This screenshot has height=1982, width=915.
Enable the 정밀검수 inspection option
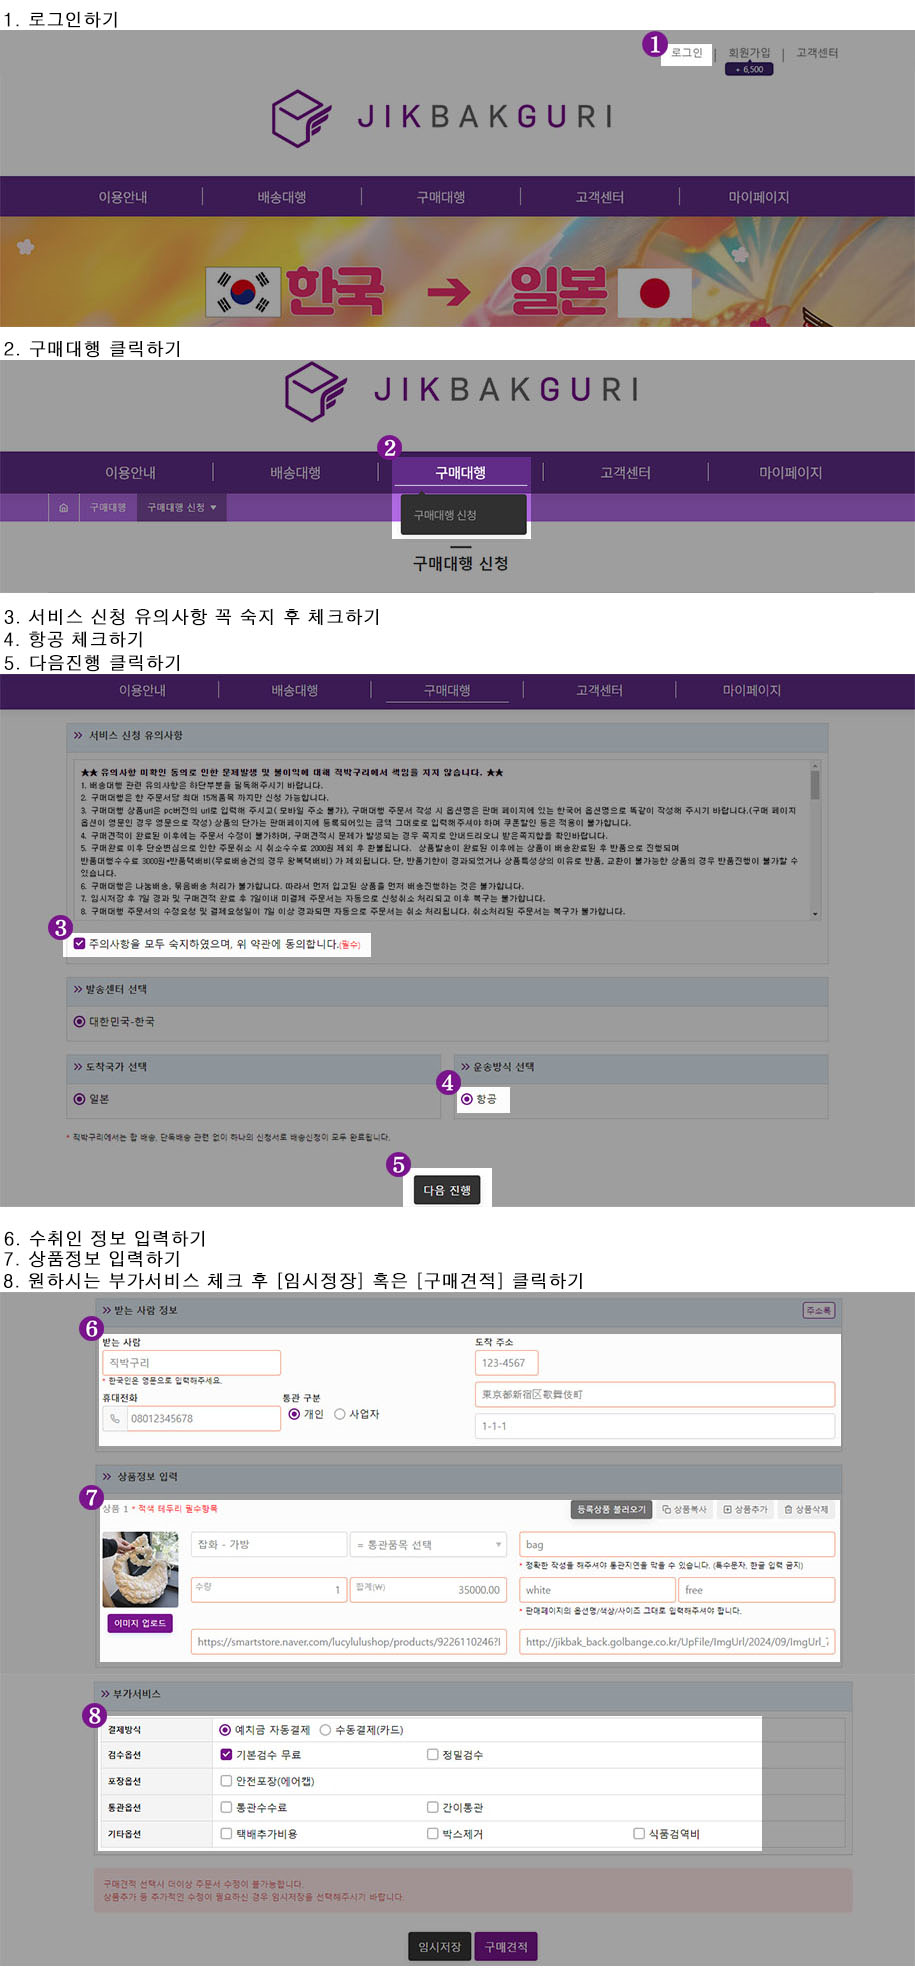(433, 1754)
